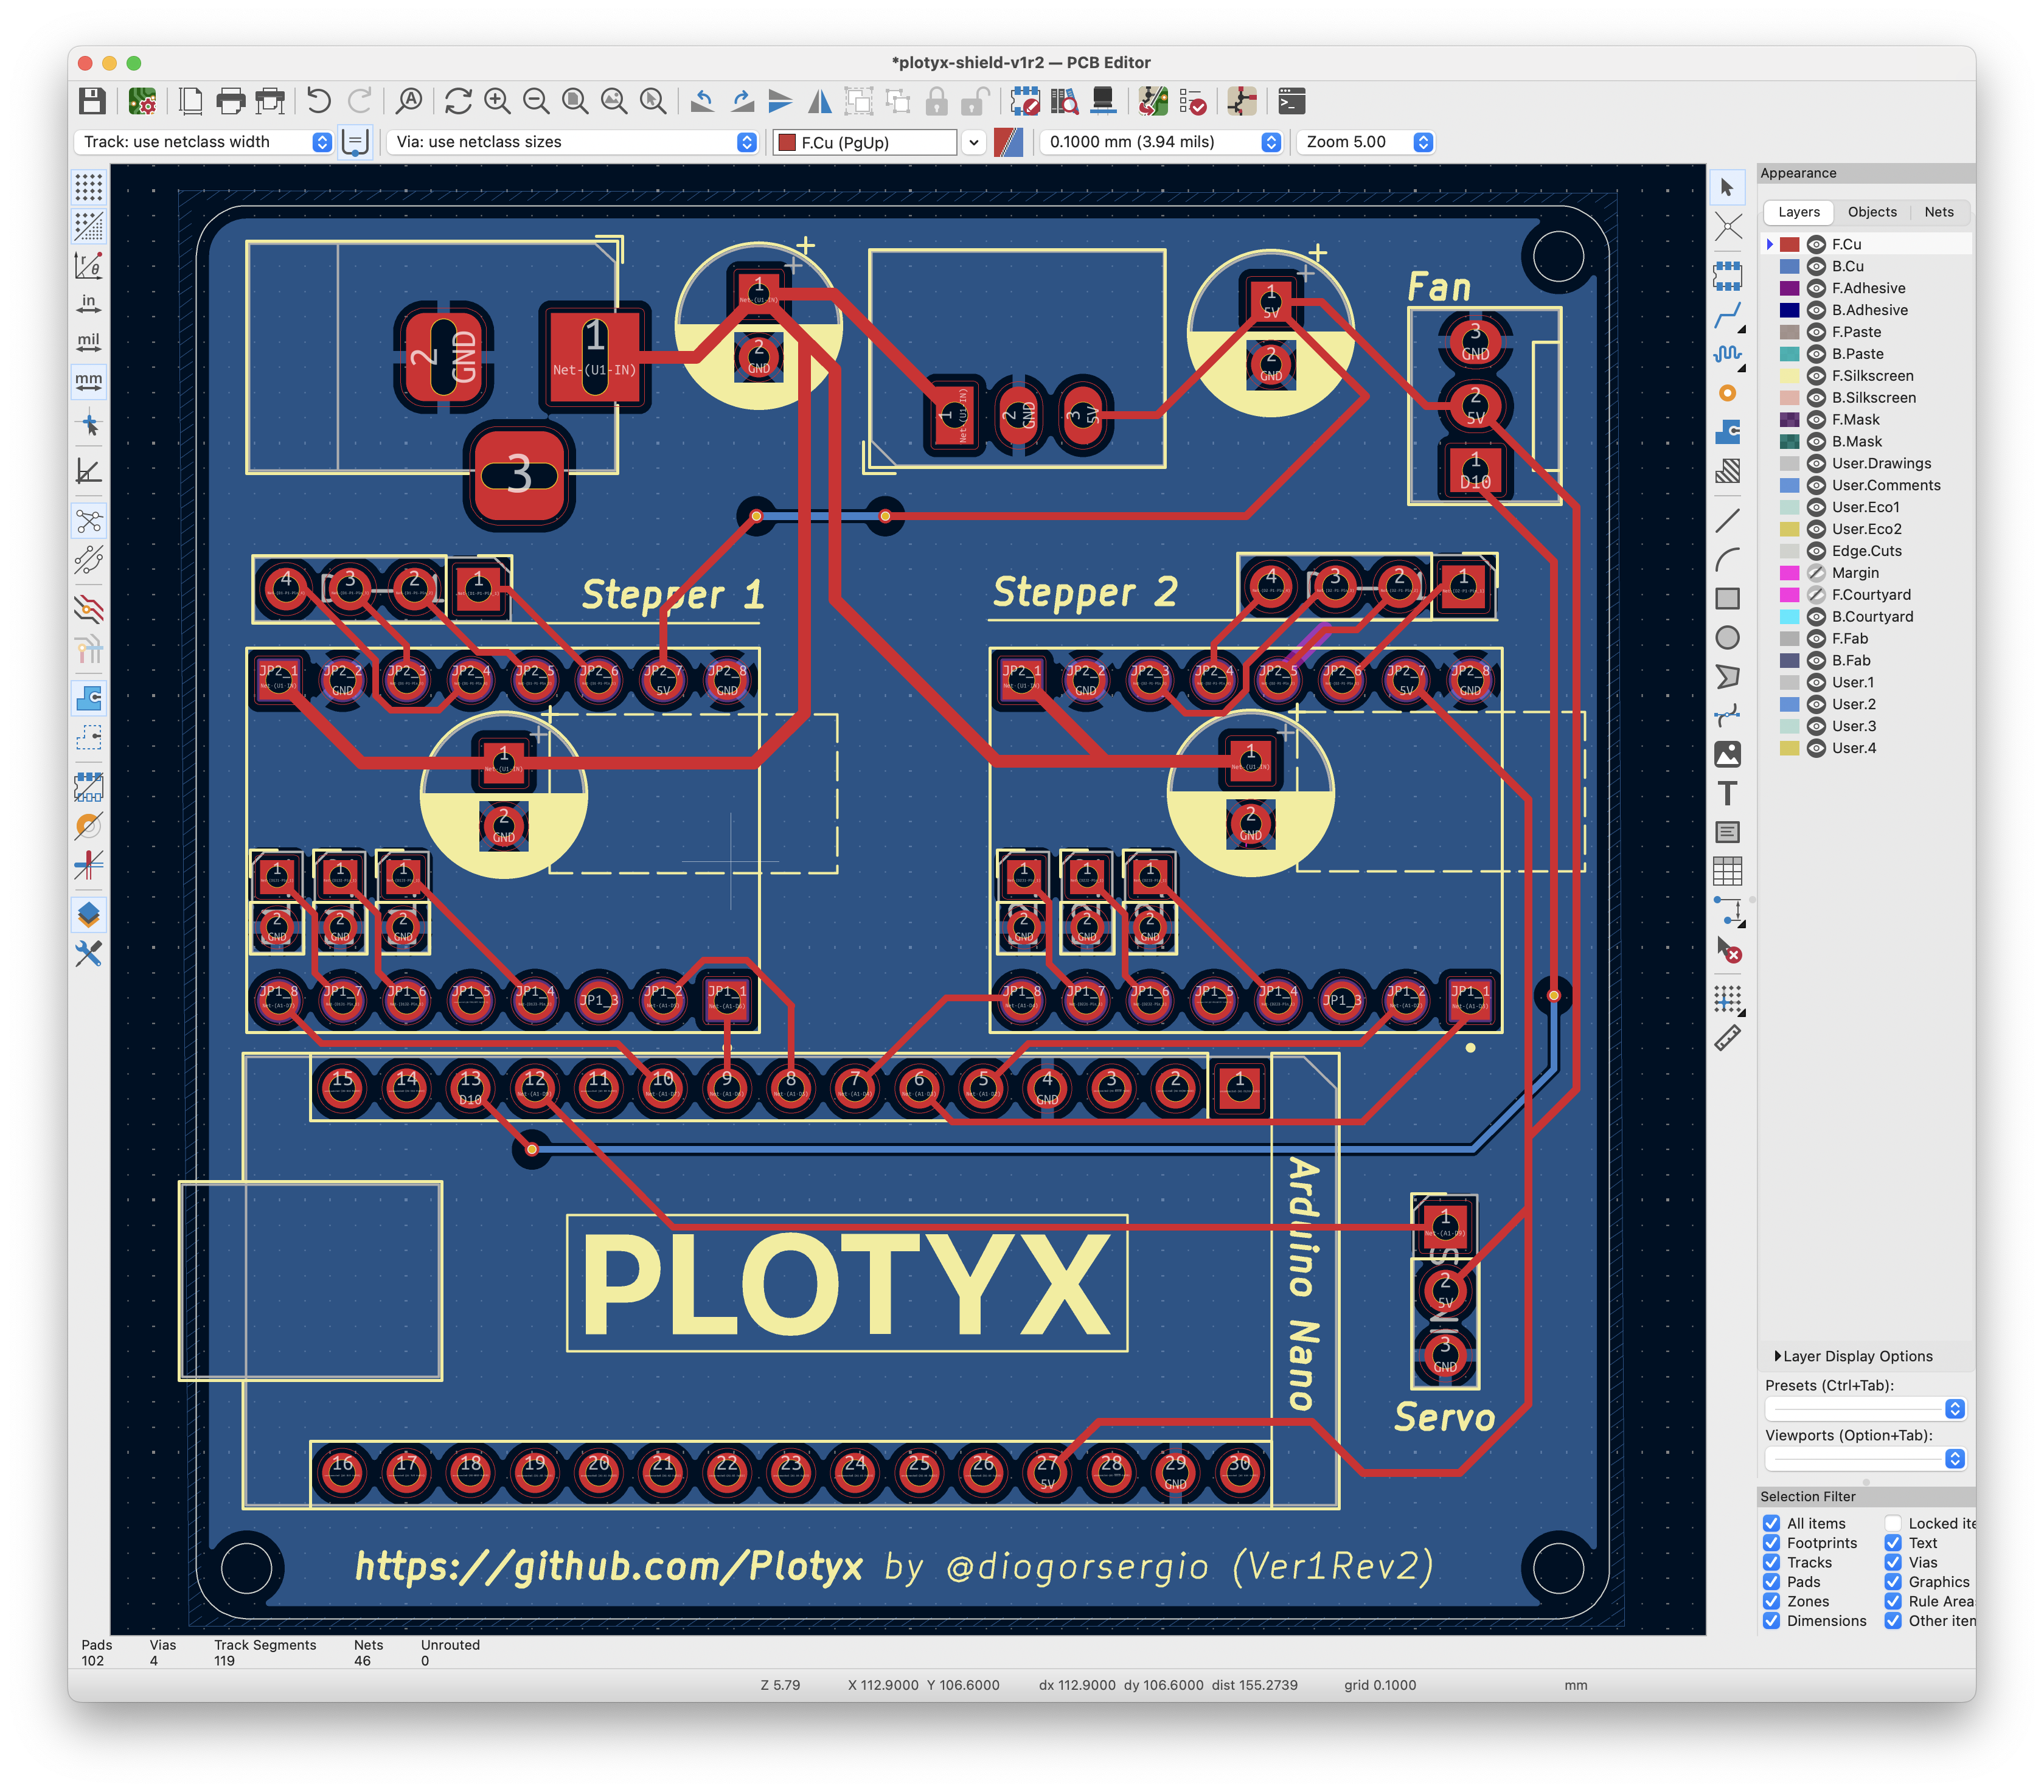Viewport: 2044px width, 1792px height.
Task: Switch to the Layers tab
Action: (x=1799, y=212)
